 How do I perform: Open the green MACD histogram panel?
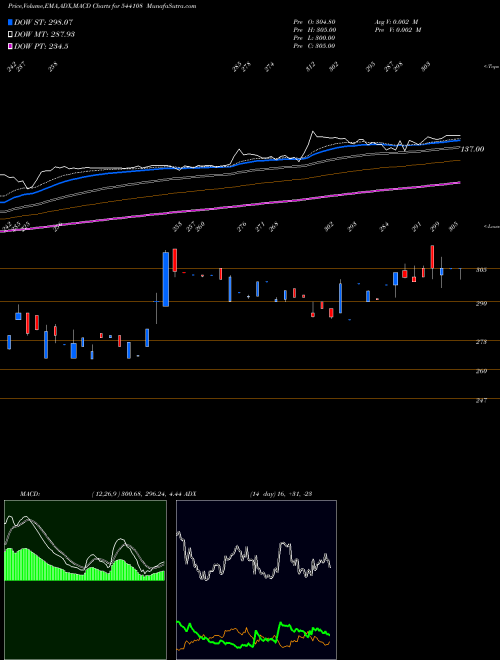[85, 580]
